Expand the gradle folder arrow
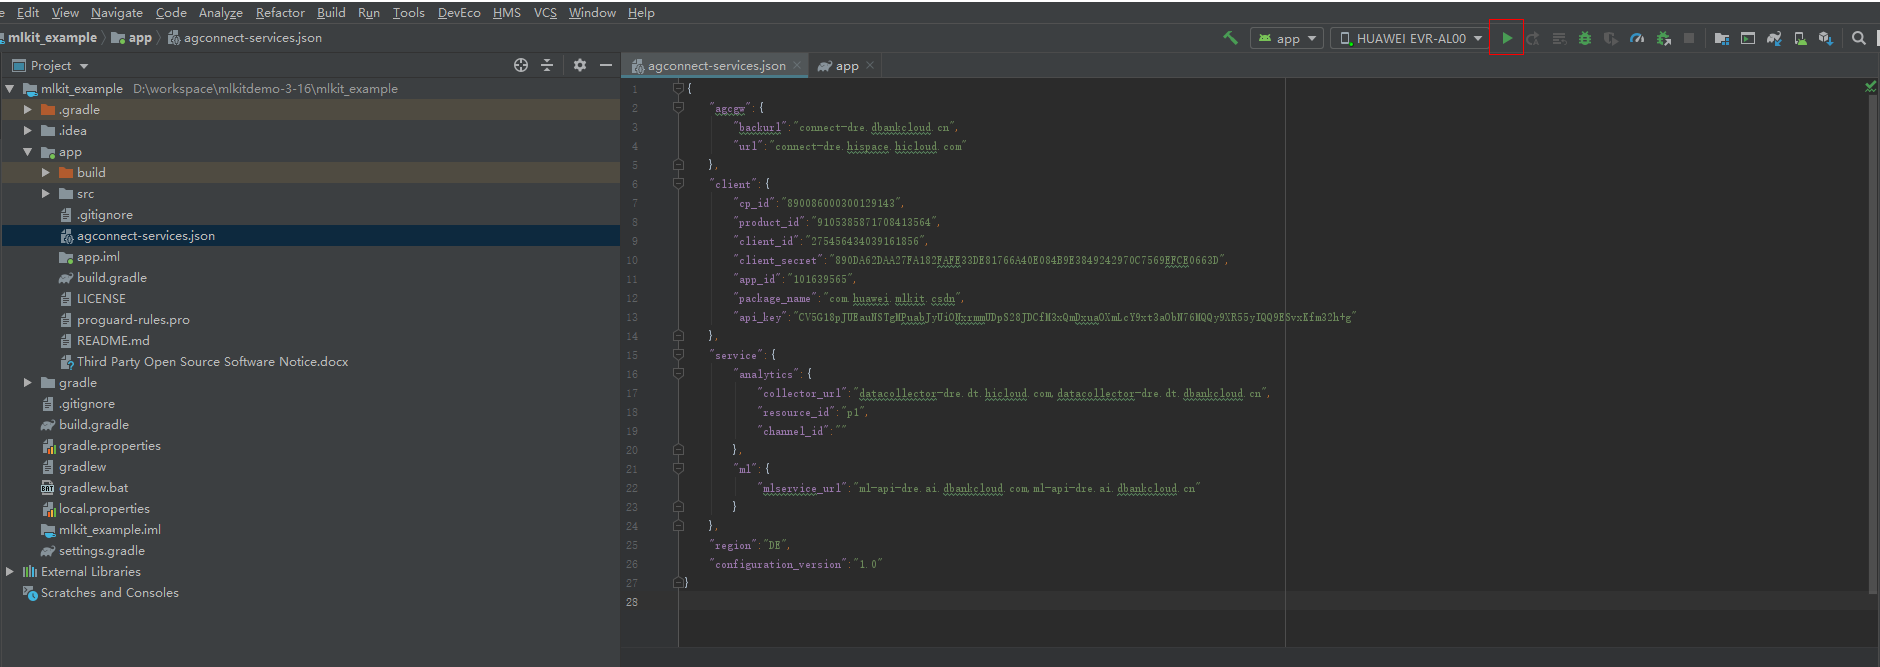Image resolution: width=1880 pixels, height=667 pixels. coord(28,382)
